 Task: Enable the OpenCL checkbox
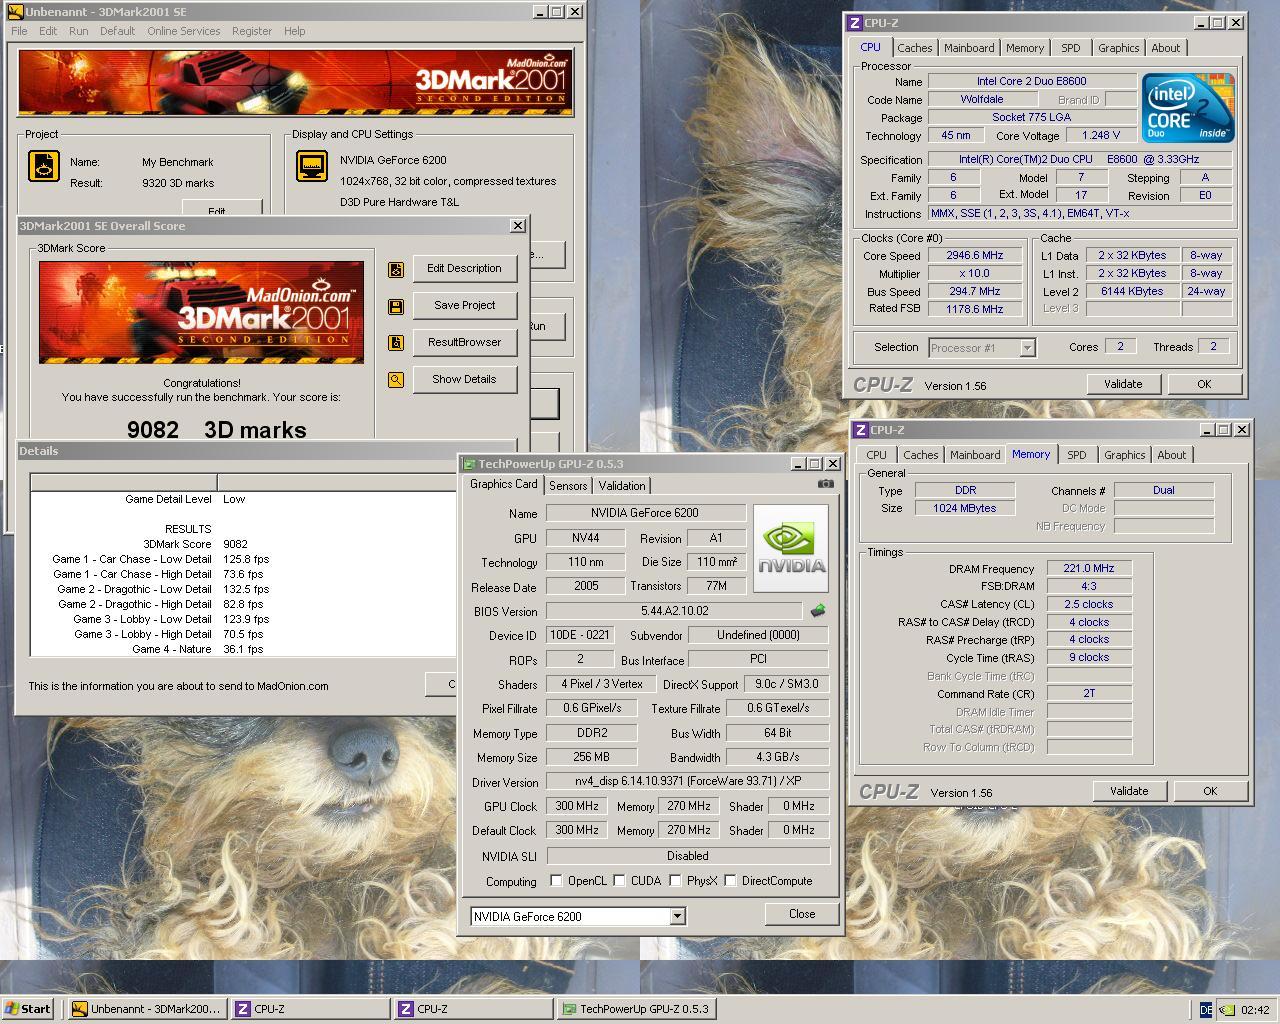click(x=556, y=881)
